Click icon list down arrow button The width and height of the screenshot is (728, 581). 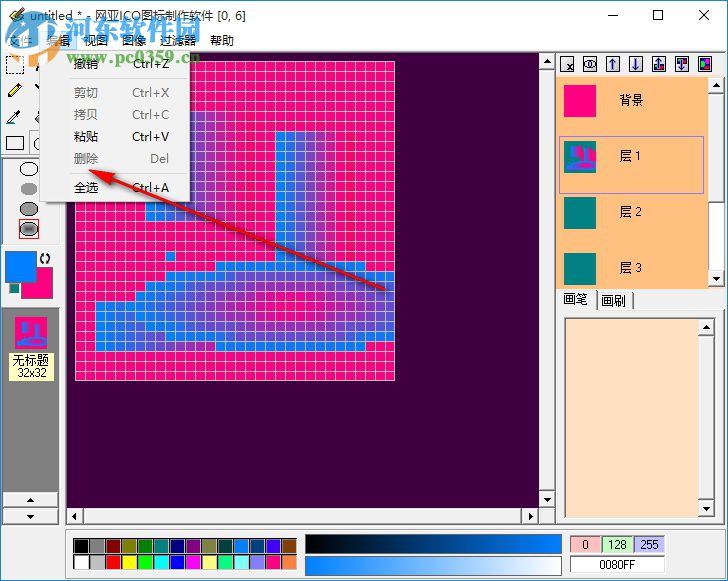[30, 516]
